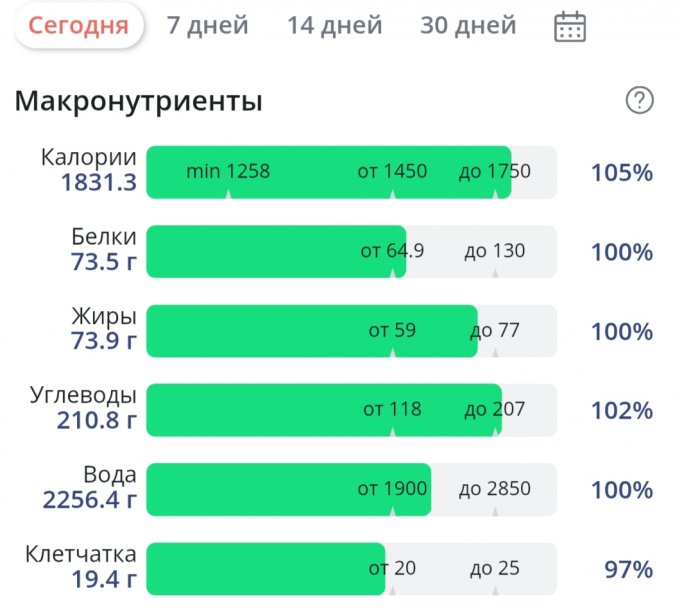Screen dimensions: 680x613
Task: Tap the Вода 2256.4 г label
Action: tap(90, 488)
